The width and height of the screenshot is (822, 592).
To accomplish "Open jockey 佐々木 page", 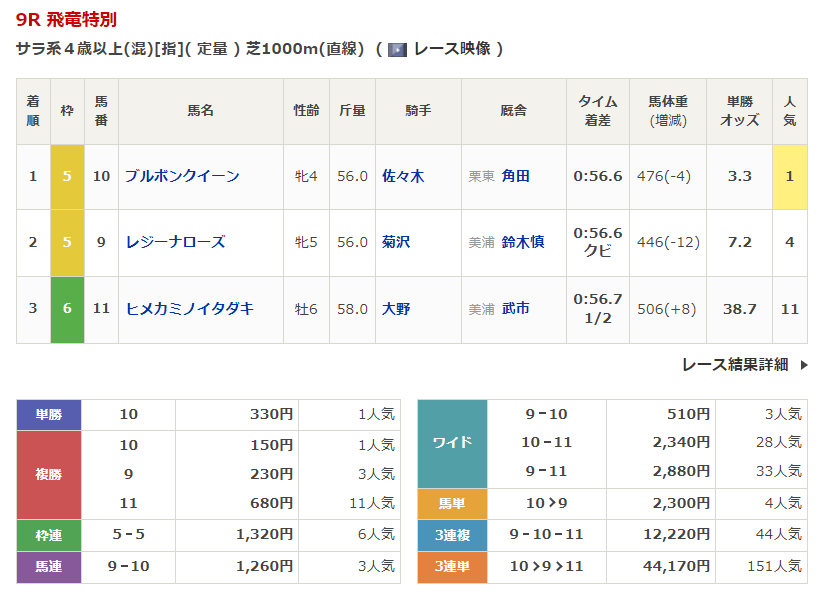I will [403, 176].
